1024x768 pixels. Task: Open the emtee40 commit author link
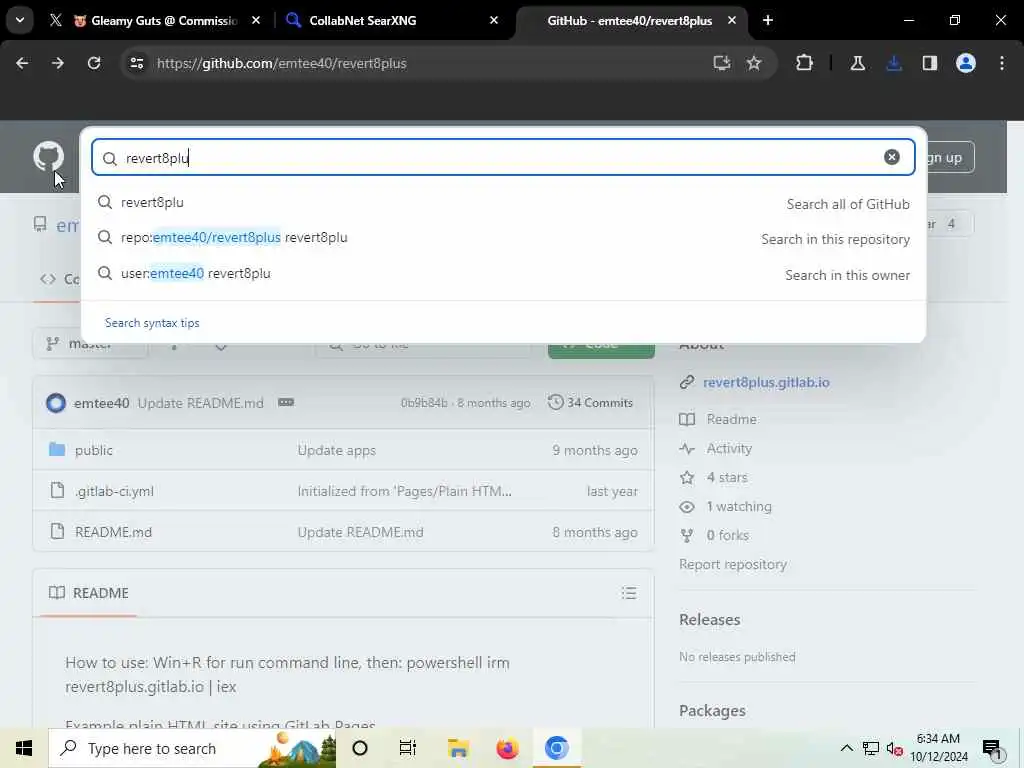click(x=101, y=403)
